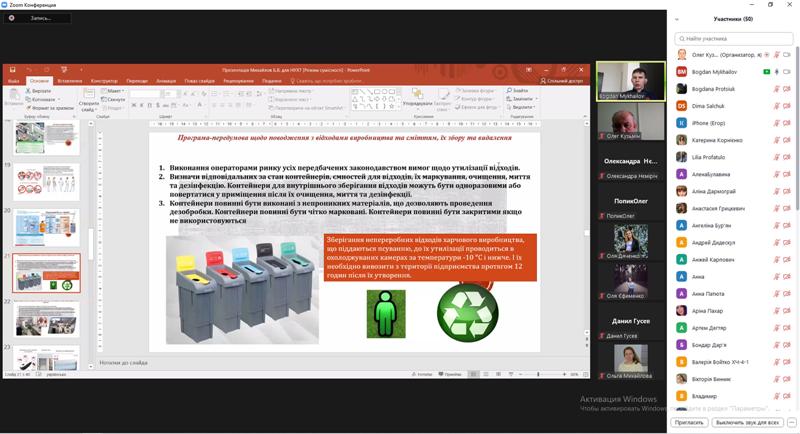Open the Упорядкувати (Arrange) dropdown
The width and height of the screenshot is (800, 434).
pyautogui.click(x=417, y=98)
